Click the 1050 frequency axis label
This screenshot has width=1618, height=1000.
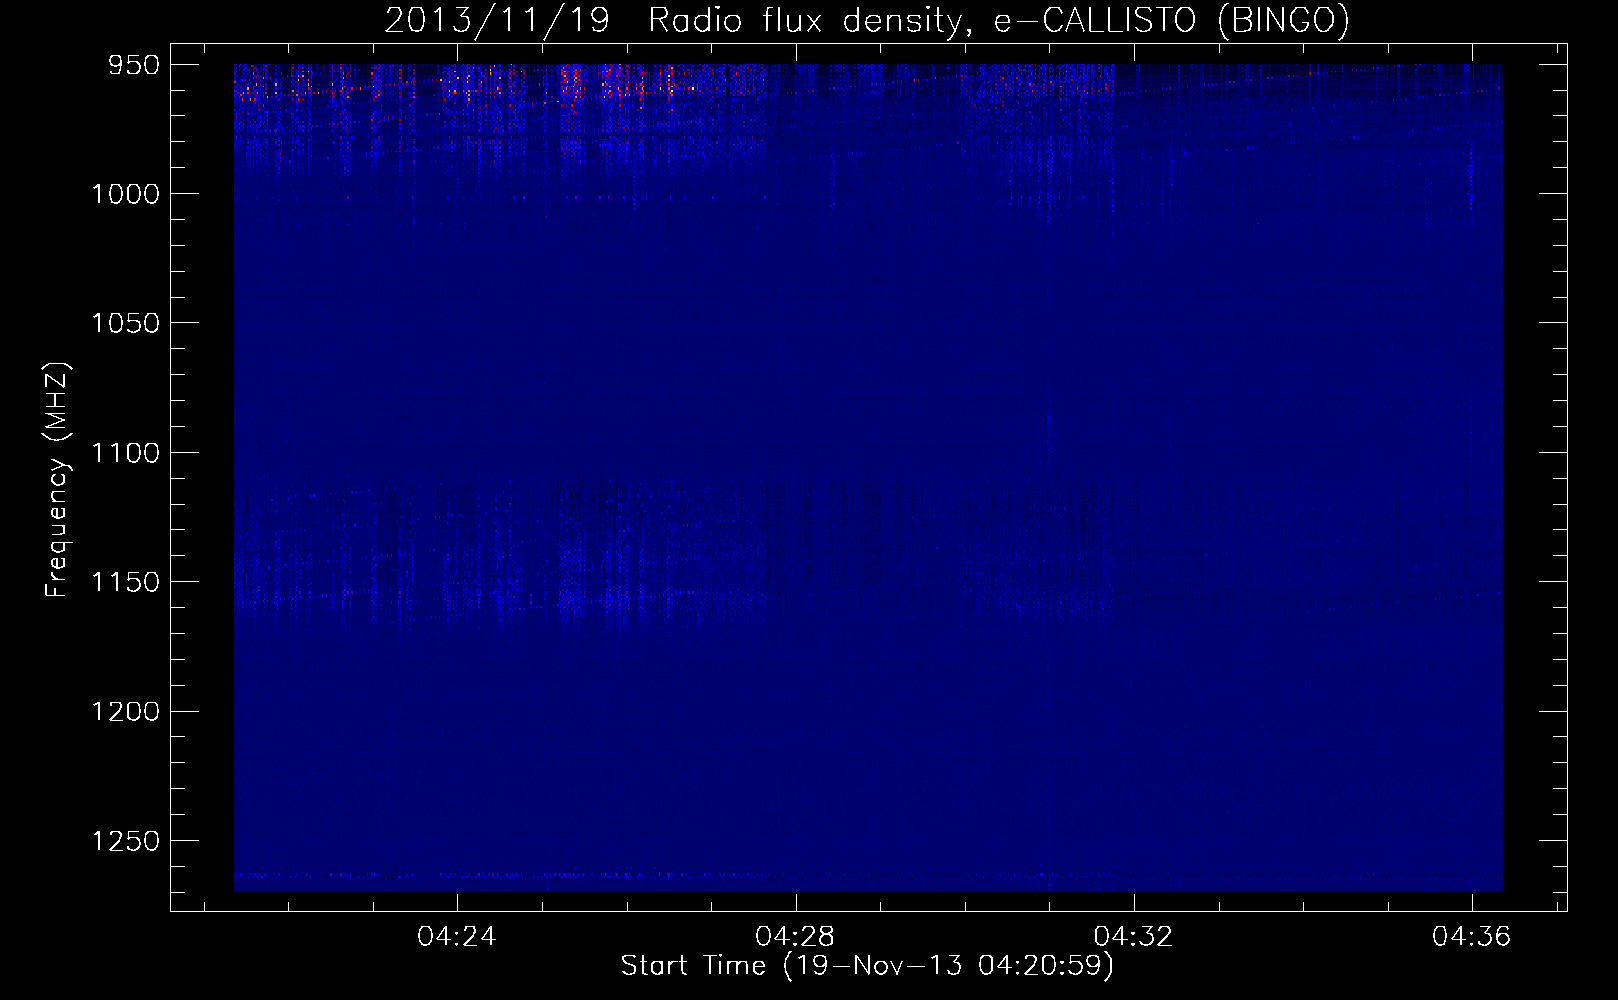(125, 323)
